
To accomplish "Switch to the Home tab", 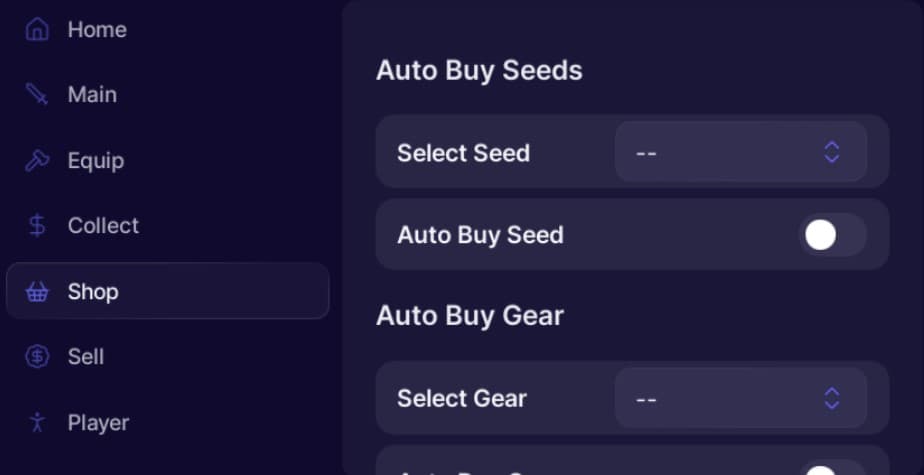I will coord(97,30).
